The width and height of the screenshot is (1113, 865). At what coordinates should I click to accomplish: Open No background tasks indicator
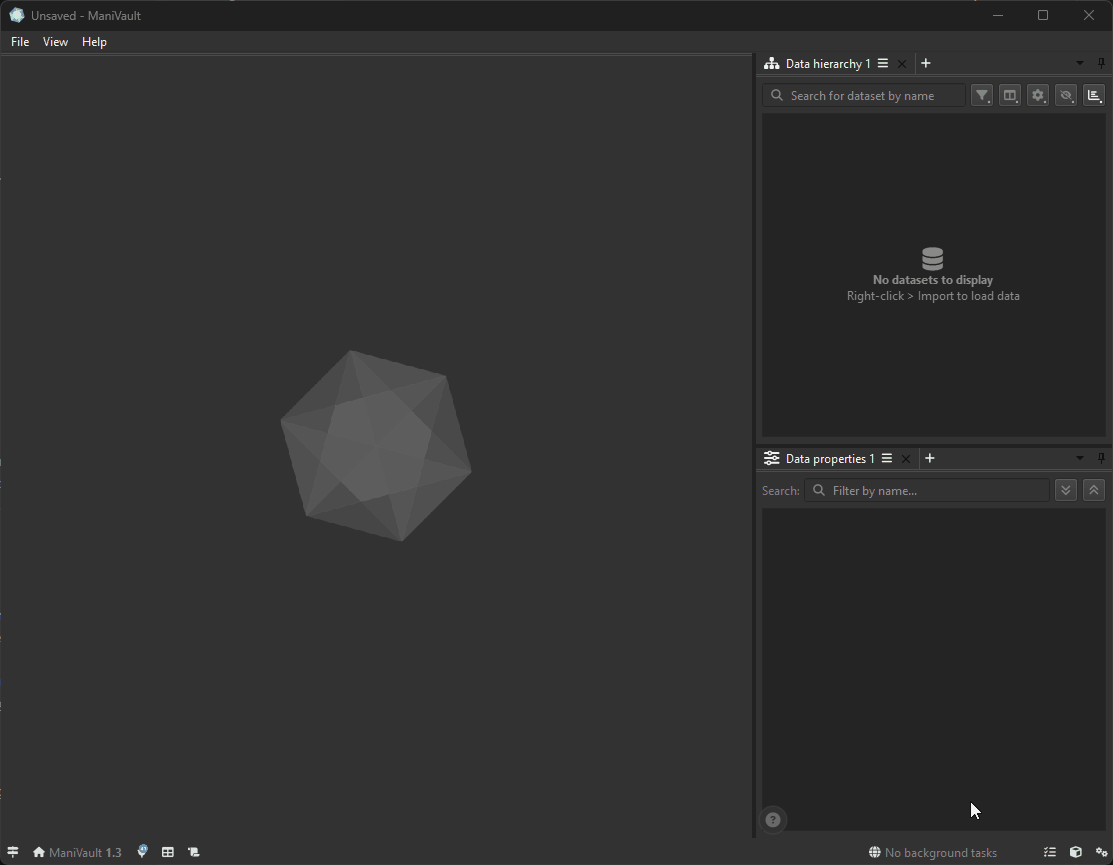click(933, 853)
